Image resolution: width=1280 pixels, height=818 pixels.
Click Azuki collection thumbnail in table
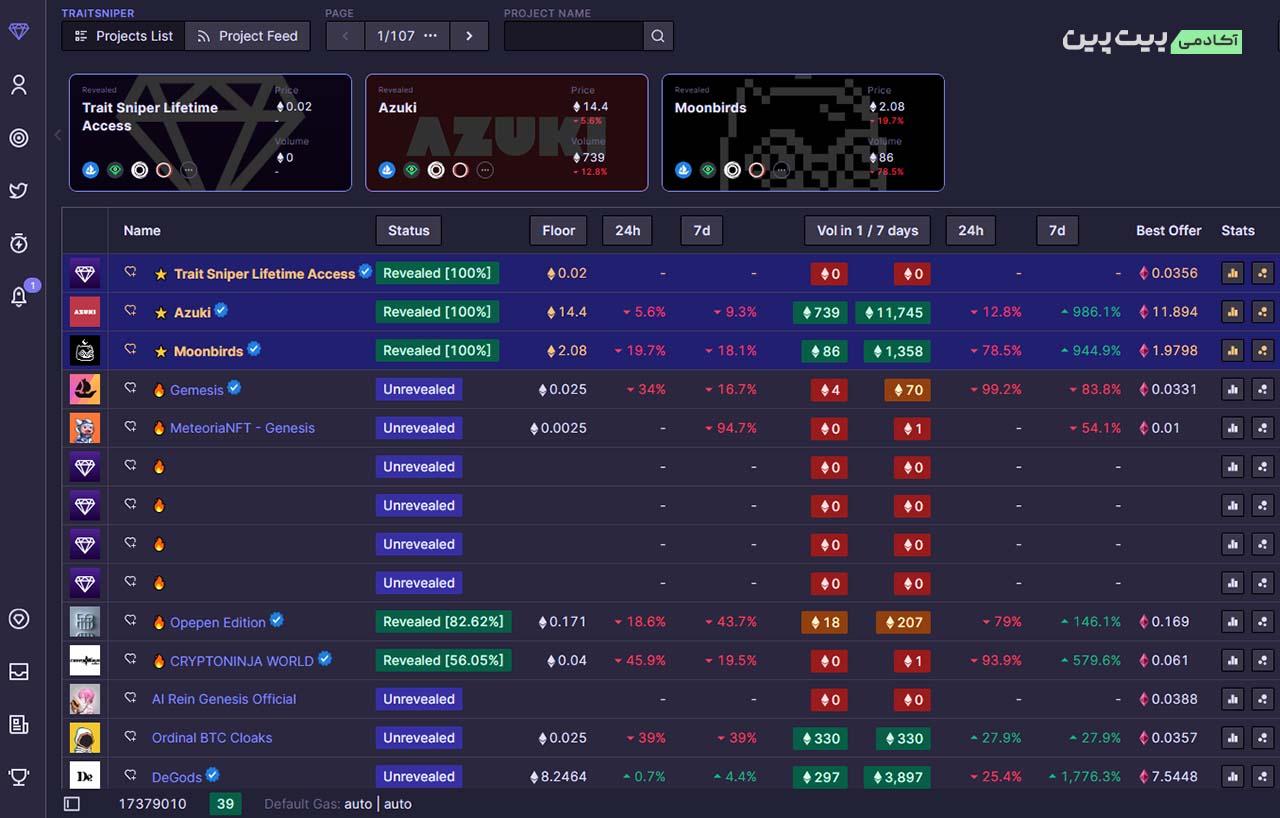pos(85,312)
